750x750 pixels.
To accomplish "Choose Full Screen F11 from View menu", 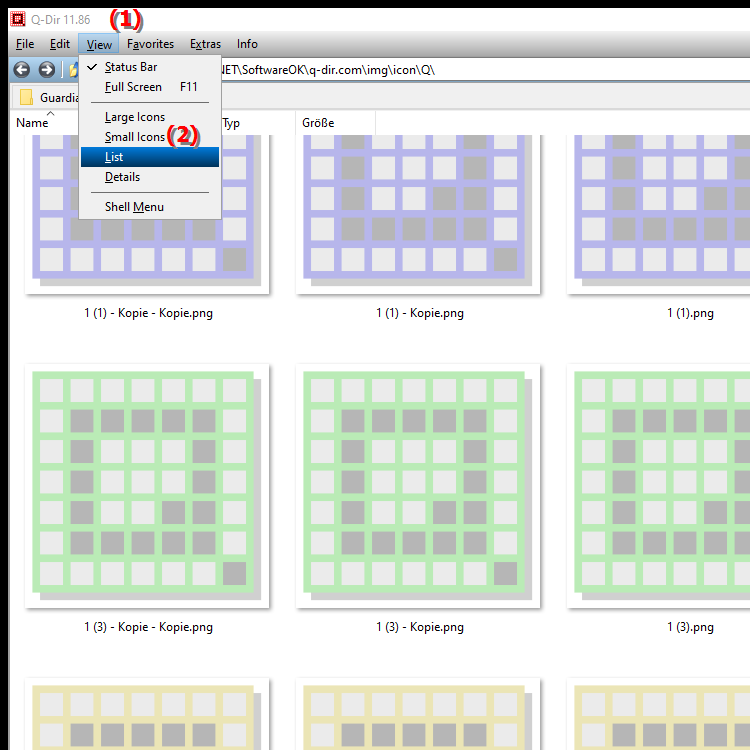I will 150,87.
